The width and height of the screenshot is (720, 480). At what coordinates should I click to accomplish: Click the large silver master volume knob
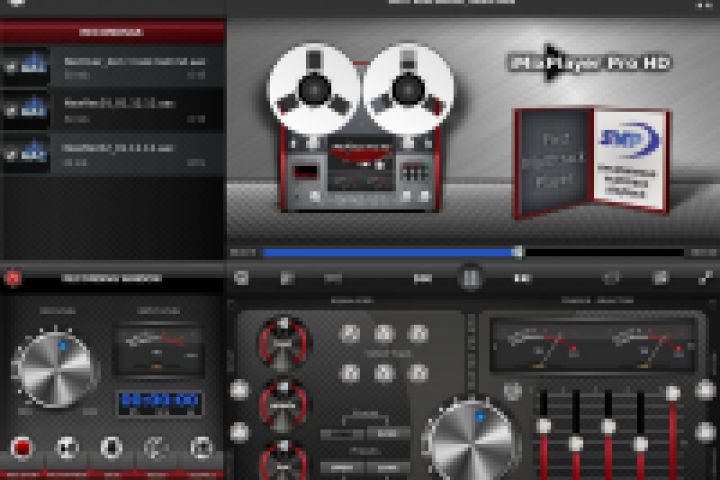pos(471,441)
